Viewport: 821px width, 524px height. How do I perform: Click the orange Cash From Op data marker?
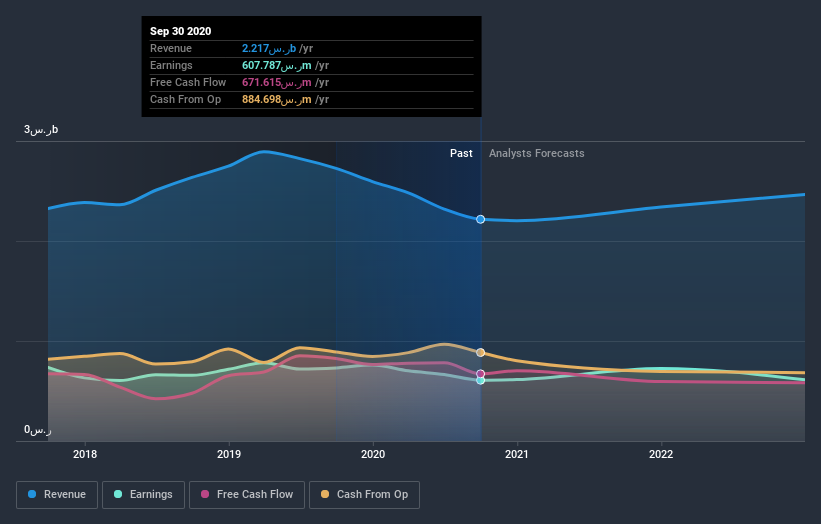[x=481, y=353]
